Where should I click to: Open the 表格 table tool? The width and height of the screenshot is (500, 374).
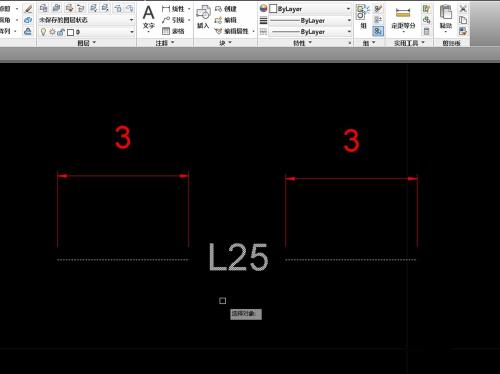point(173,31)
